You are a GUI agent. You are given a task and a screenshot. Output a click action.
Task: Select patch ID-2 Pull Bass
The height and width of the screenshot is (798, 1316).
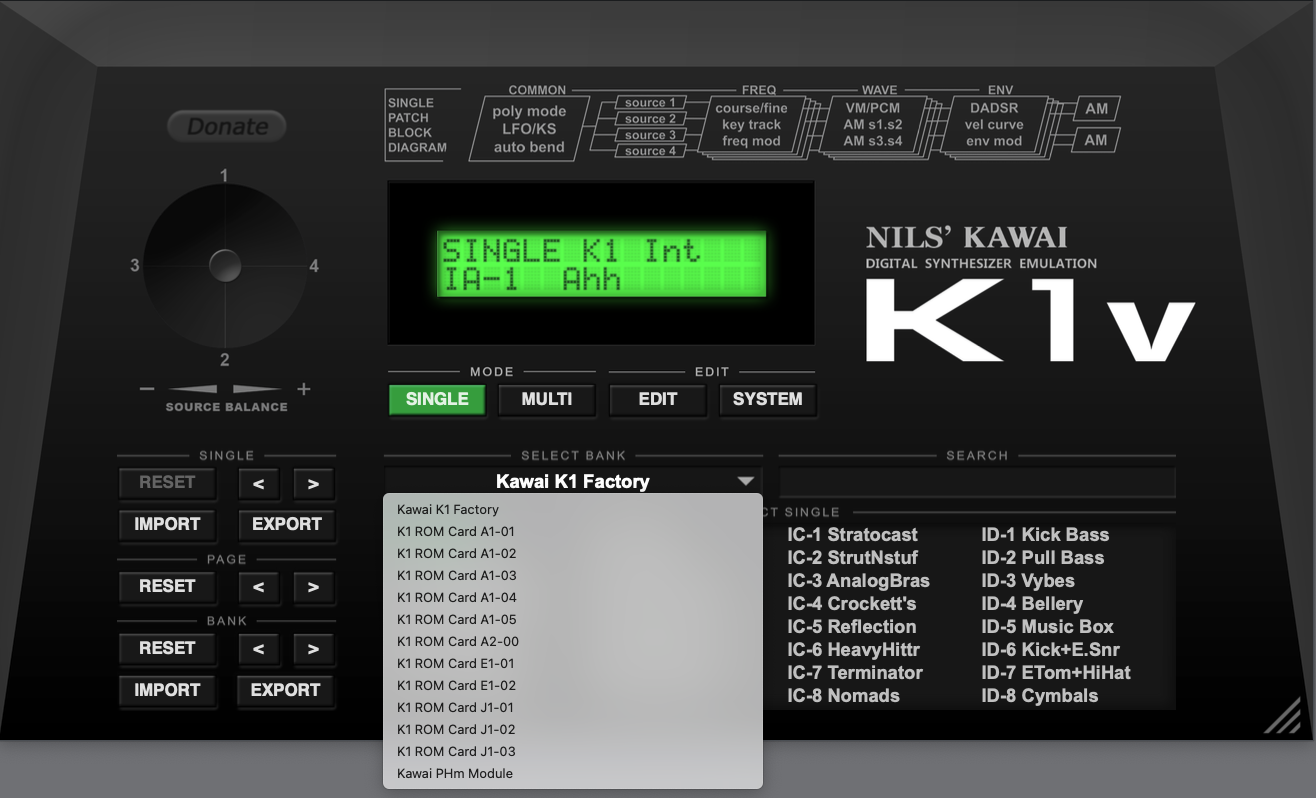(1043, 558)
